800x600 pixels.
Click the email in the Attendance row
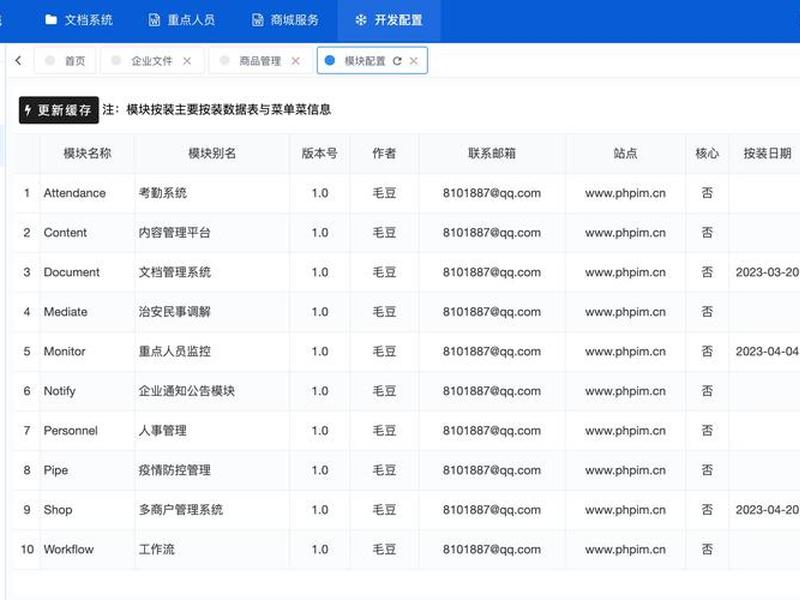(492, 193)
